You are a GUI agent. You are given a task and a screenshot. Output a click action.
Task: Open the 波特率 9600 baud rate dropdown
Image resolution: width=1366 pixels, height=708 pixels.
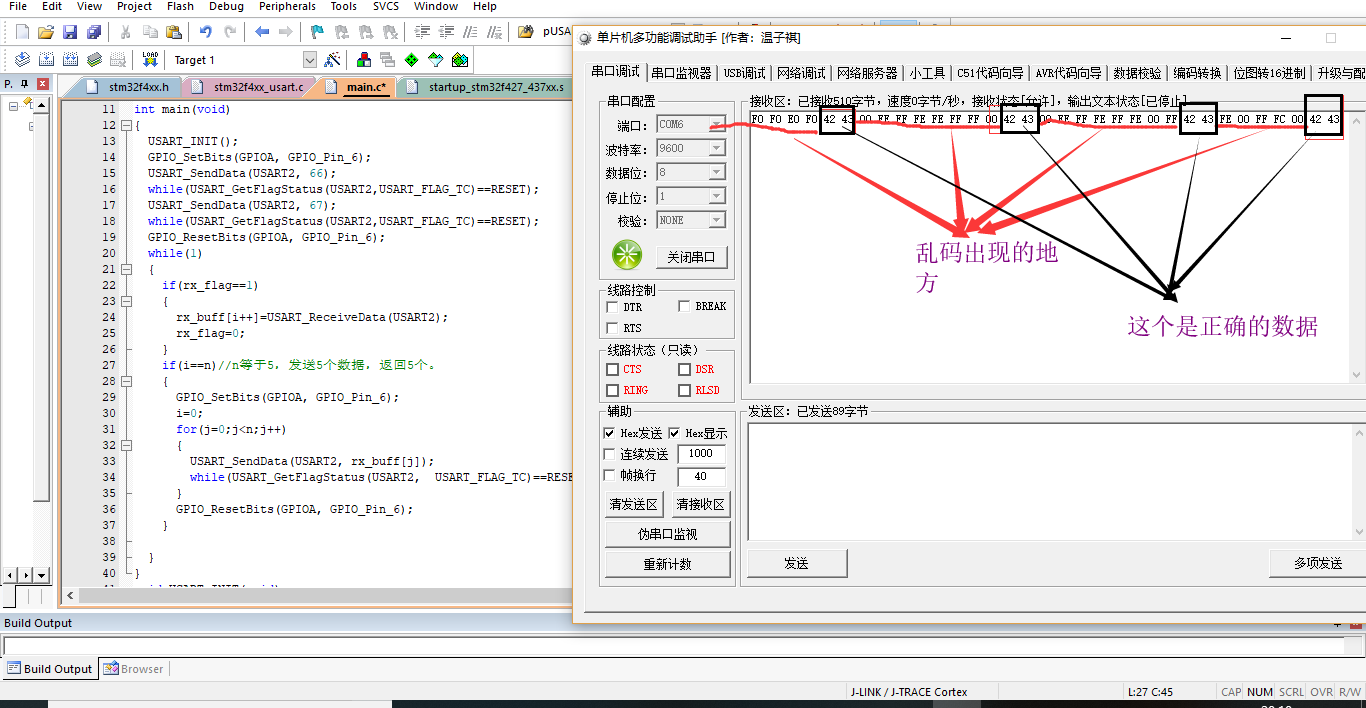(716, 149)
